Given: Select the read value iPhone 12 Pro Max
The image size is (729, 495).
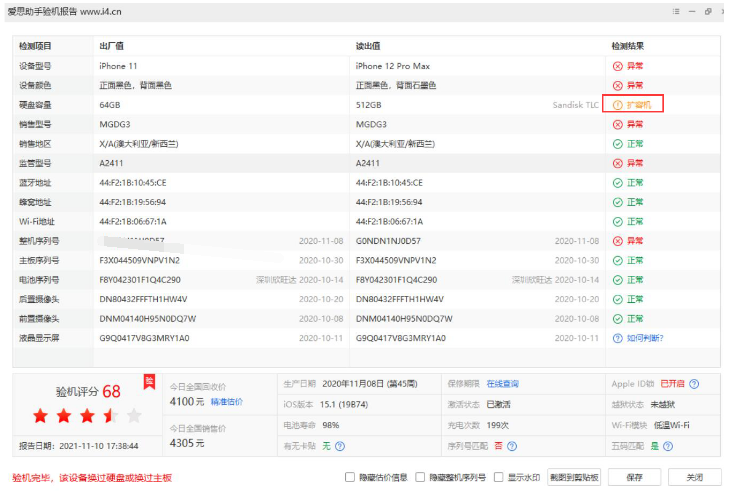Looking at the screenshot, I should [x=393, y=66].
